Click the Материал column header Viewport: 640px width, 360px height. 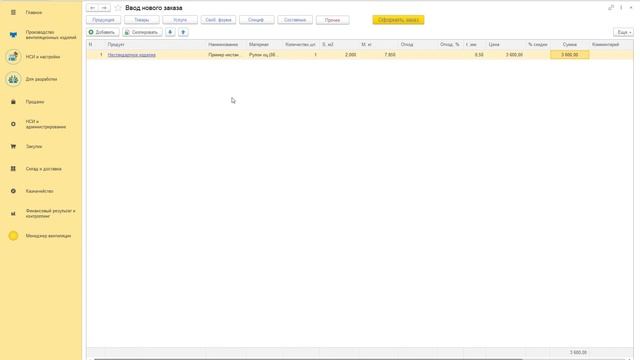point(264,44)
